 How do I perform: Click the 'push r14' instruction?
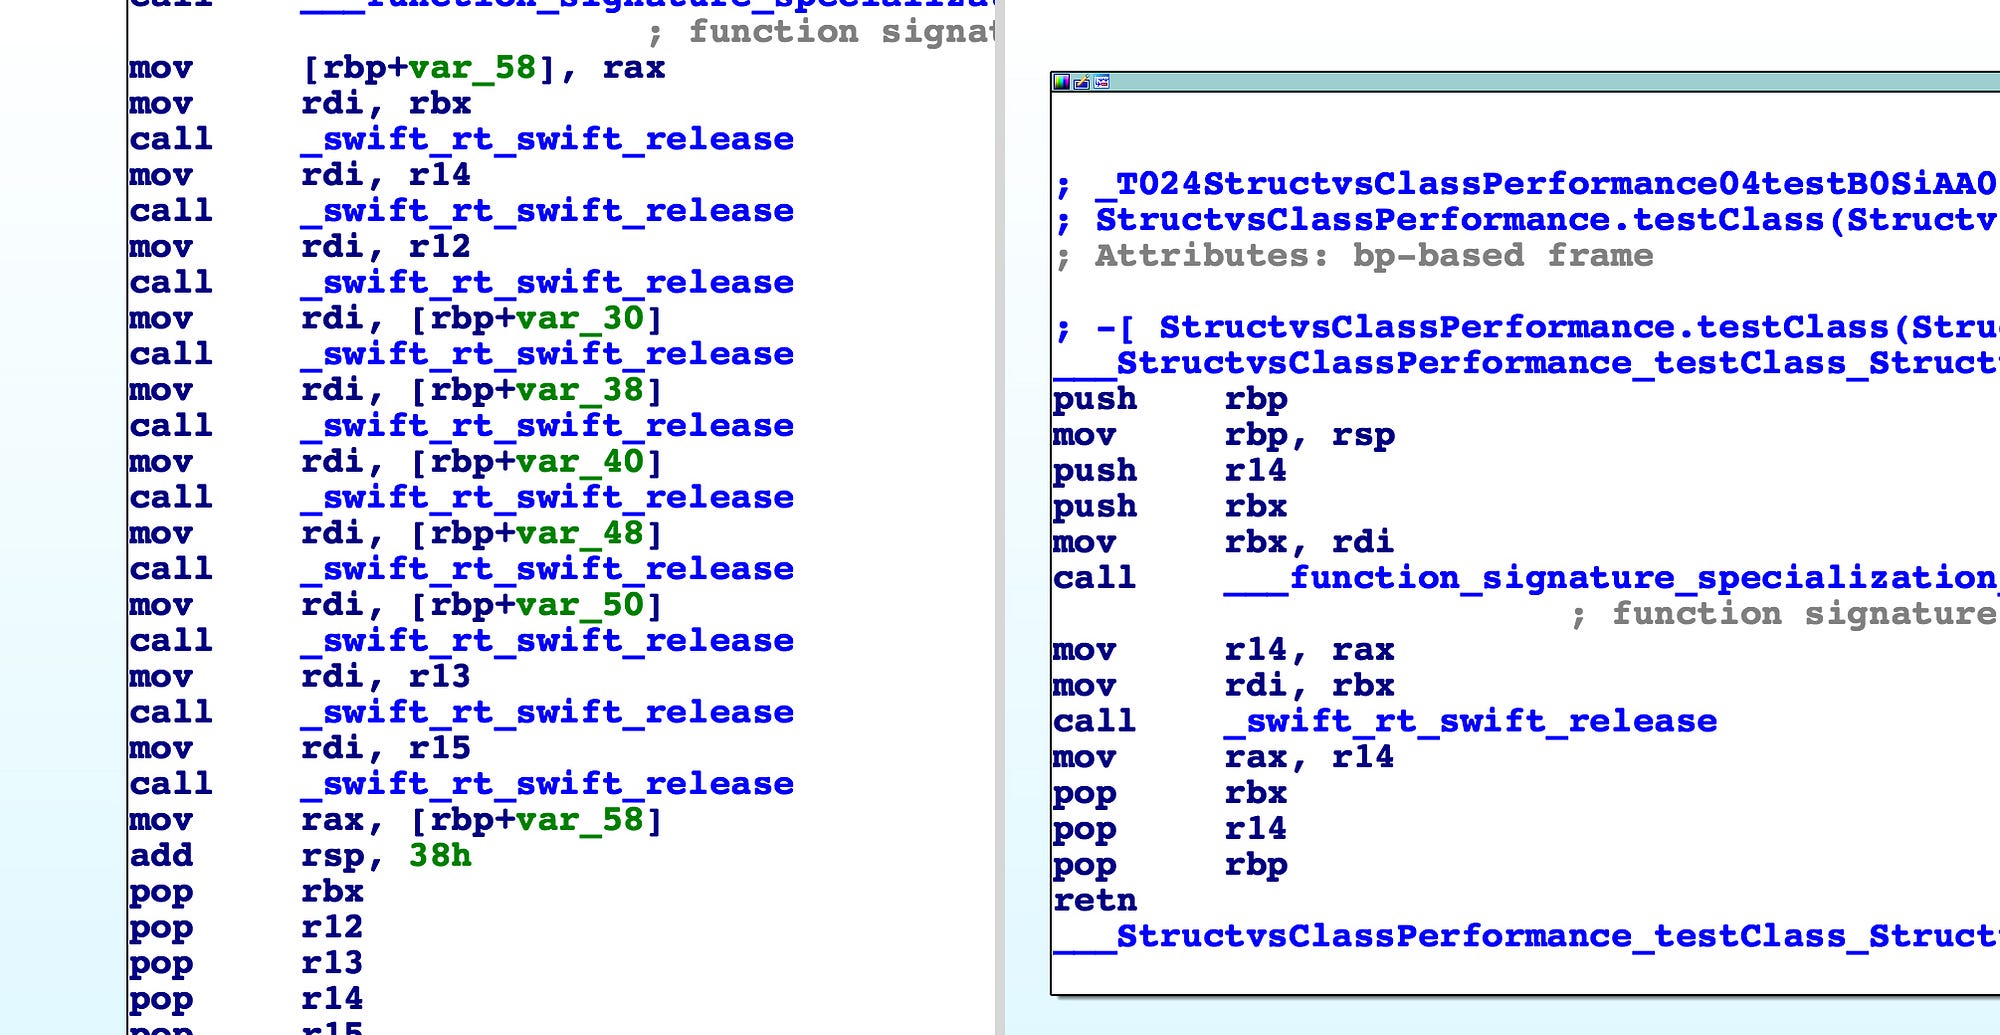(1170, 471)
